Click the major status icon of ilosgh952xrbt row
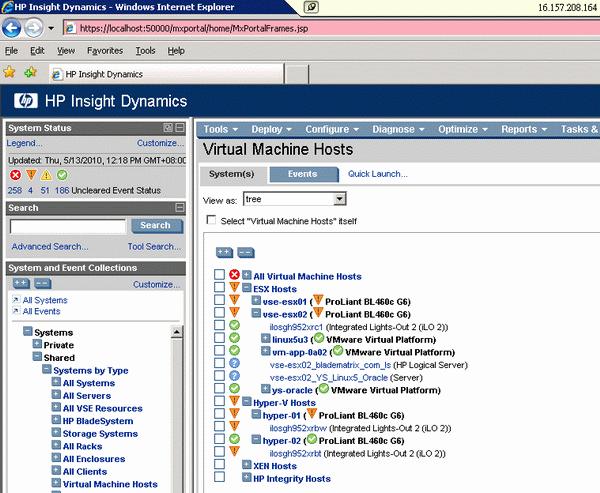 point(234,451)
